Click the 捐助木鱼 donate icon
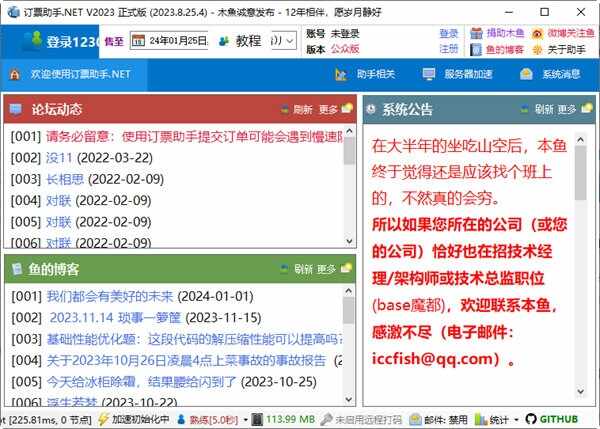 point(476,33)
